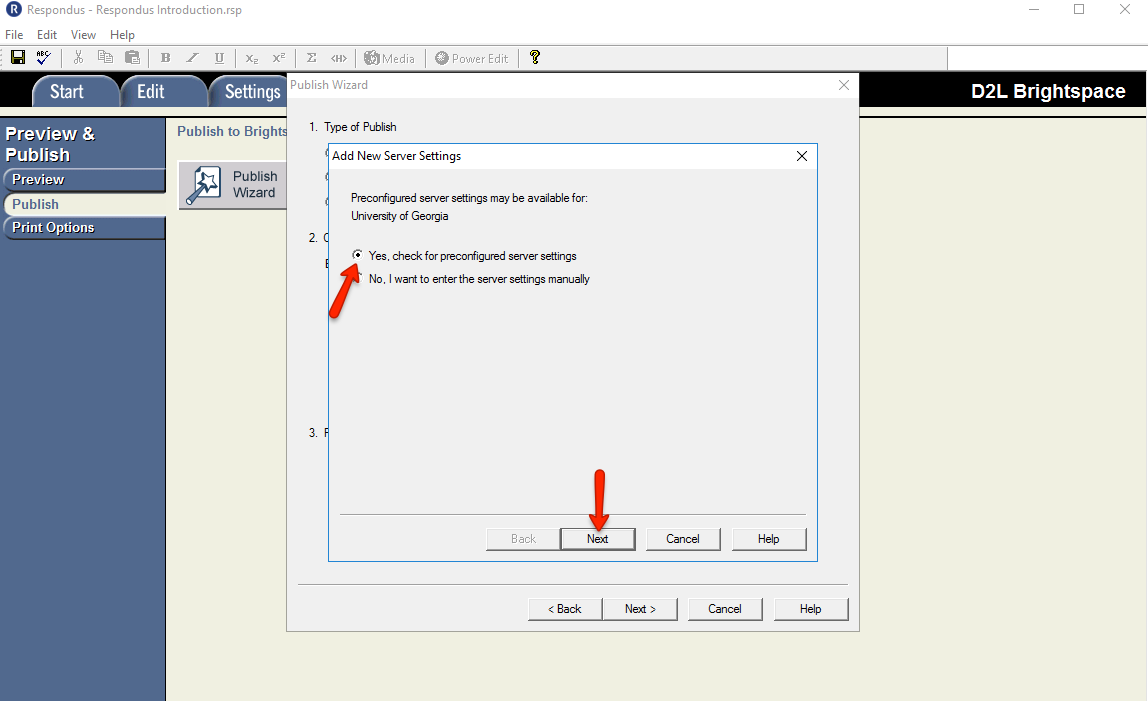Screen dimensions: 1148x701
Task: Click the disabled Back button in server dialog
Action: coord(523,539)
